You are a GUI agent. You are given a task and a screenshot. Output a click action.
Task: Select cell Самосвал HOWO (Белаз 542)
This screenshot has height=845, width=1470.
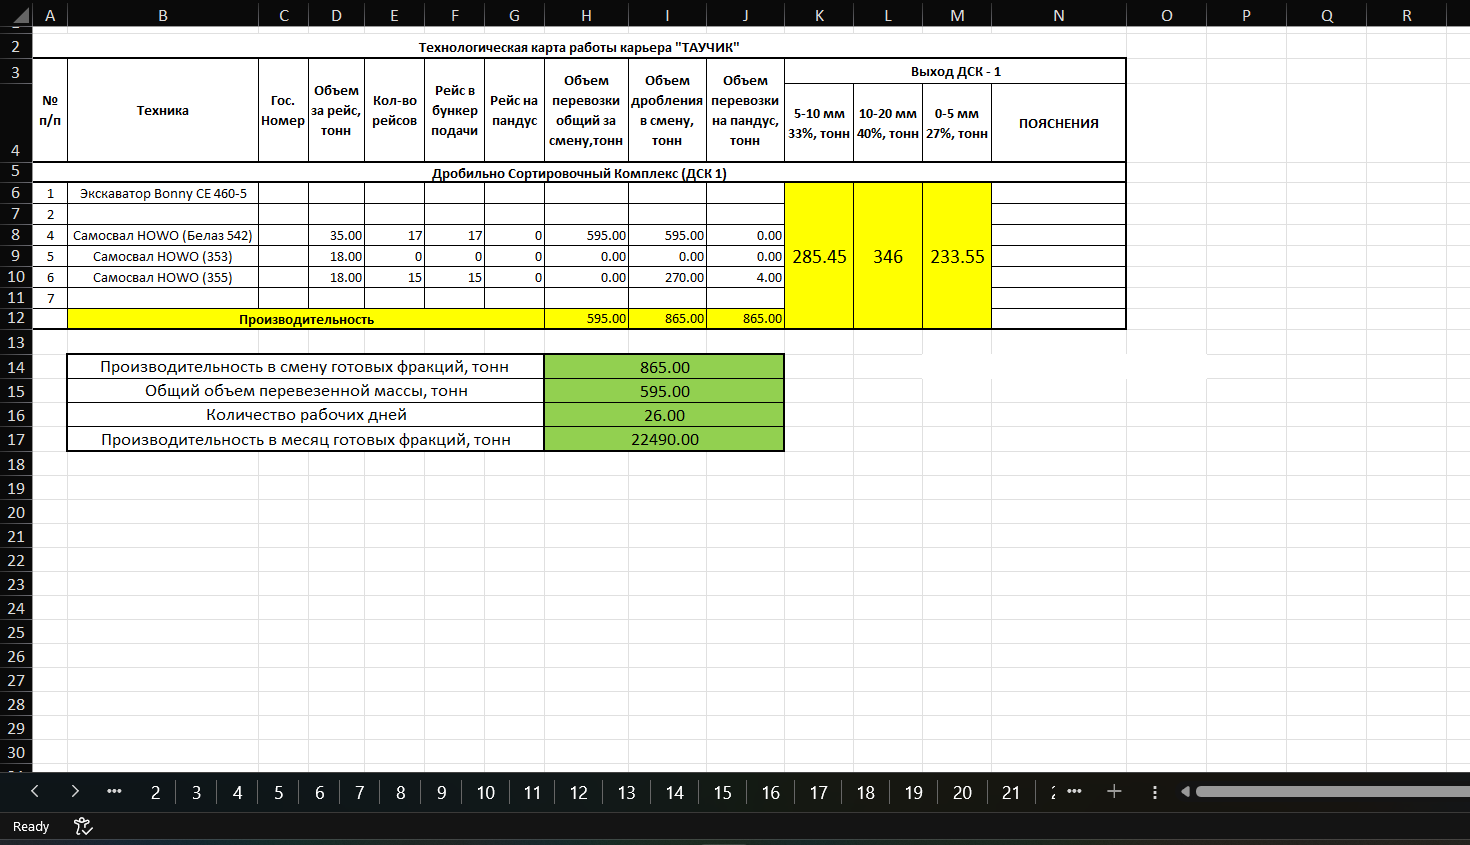pyautogui.click(x=163, y=235)
